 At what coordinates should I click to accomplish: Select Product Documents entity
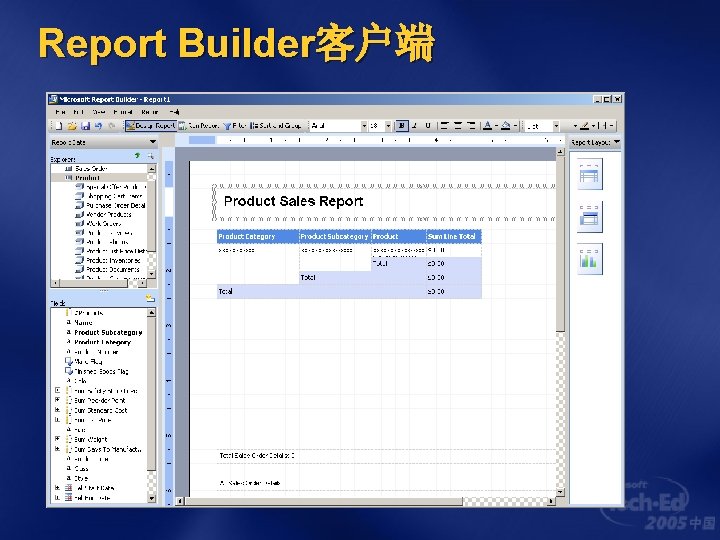108,270
